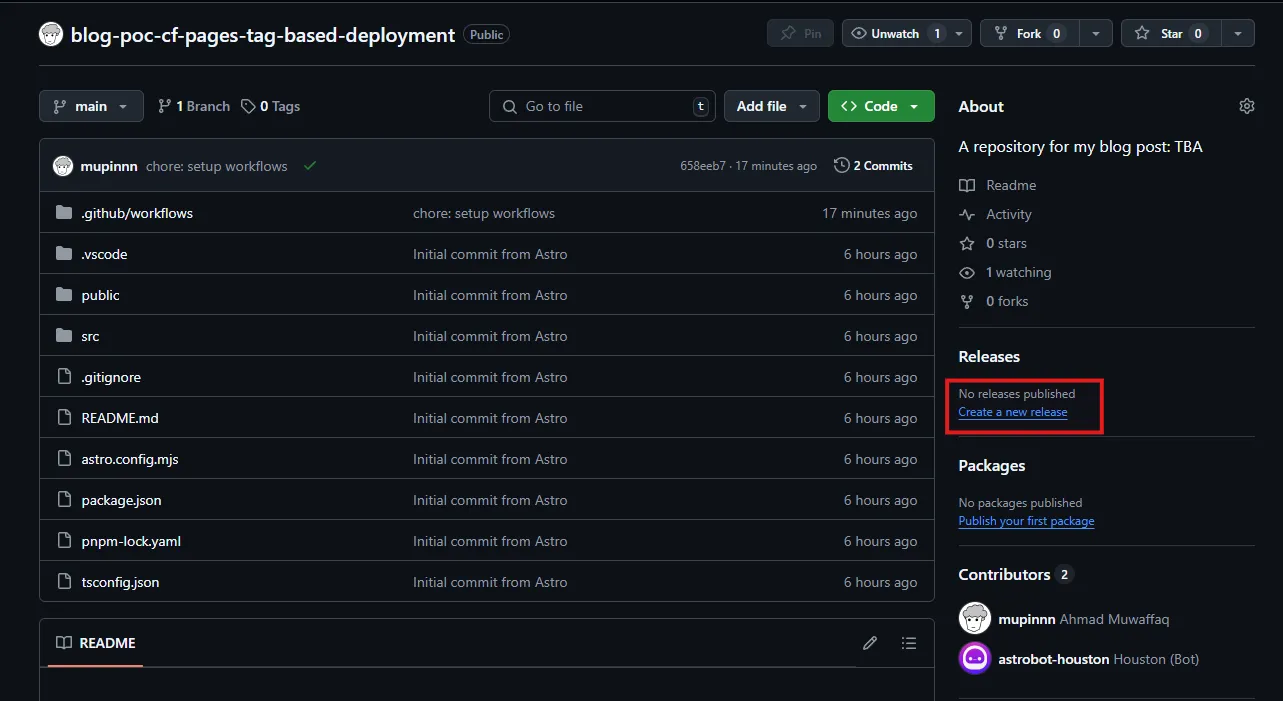Pin the repository
This screenshot has height=701, width=1283.
pos(799,32)
